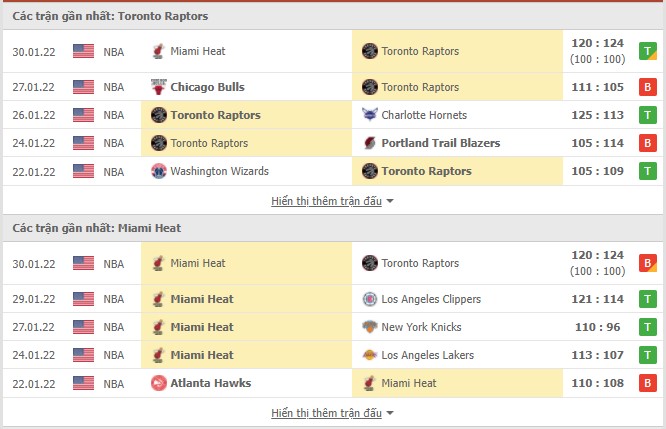
Task: Open the Portland Trail Blazers team link
Action: pyautogui.click(x=440, y=143)
